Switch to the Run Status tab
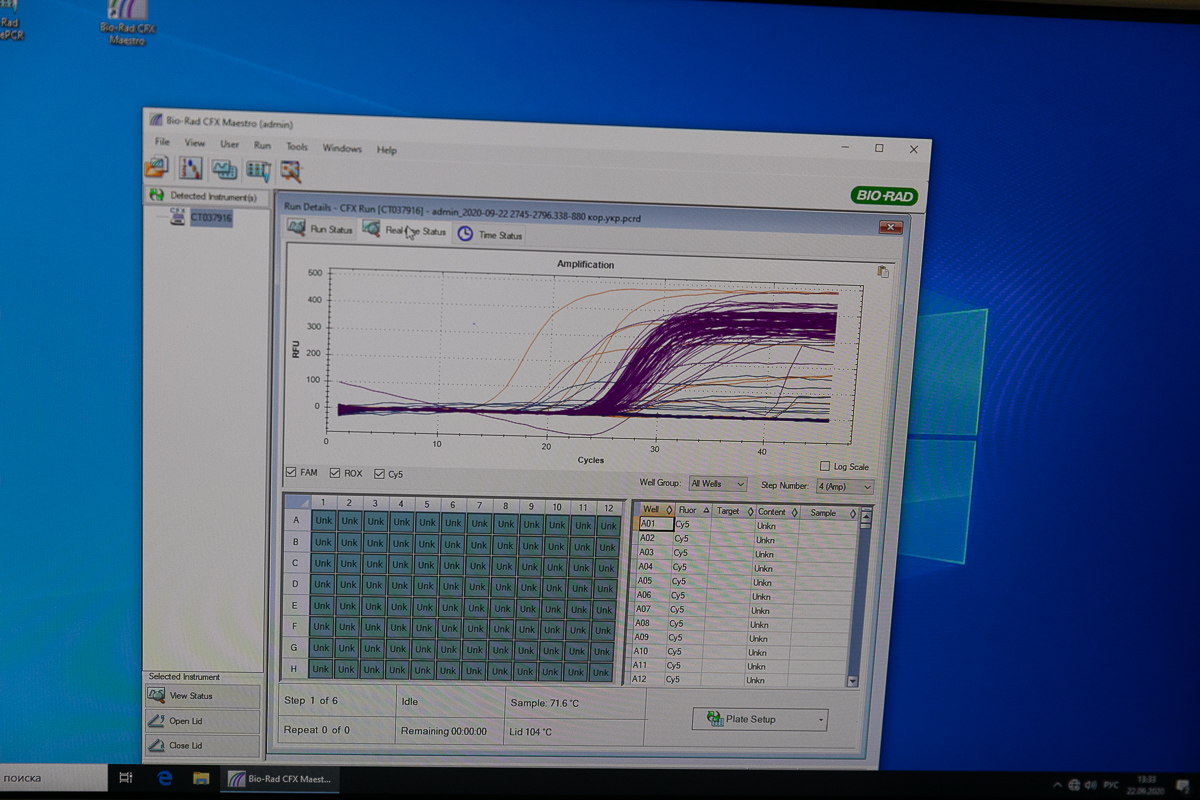1200x800 pixels. 320,229
